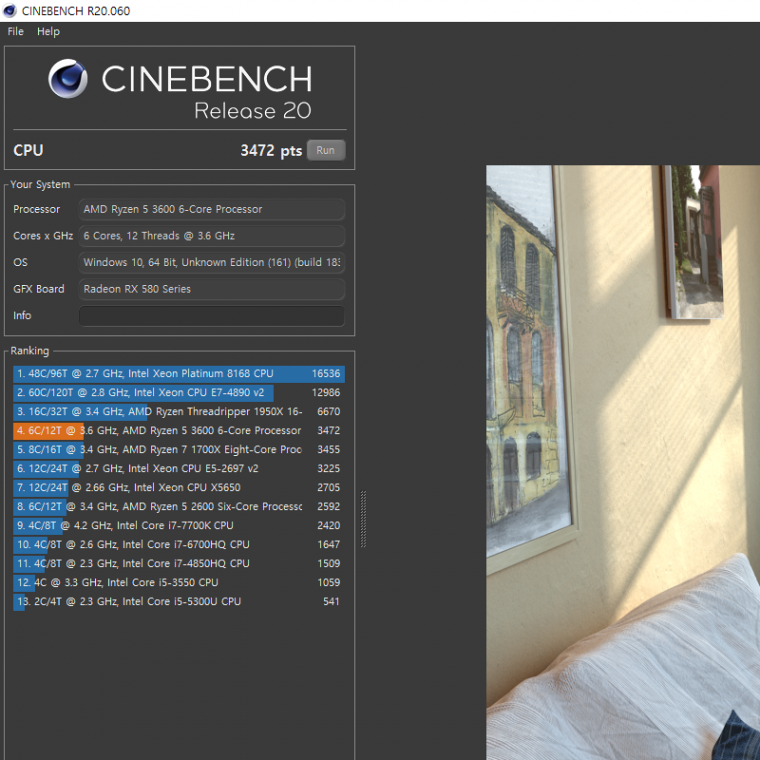Click the OS field showing Windows 10
Image resolution: width=760 pixels, height=760 pixels.
click(212, 262)
